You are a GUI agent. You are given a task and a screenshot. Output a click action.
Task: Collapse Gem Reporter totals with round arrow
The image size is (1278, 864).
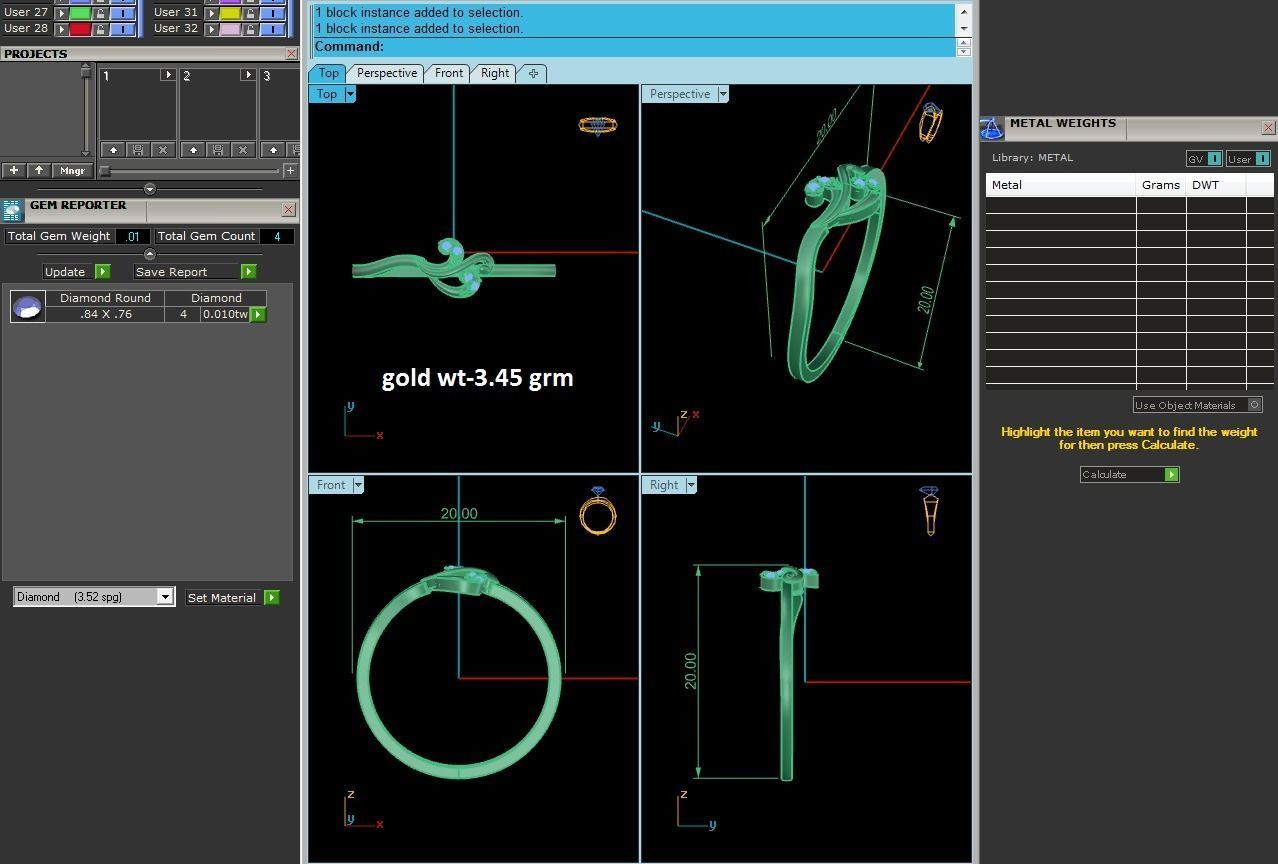tap(150, 254)
